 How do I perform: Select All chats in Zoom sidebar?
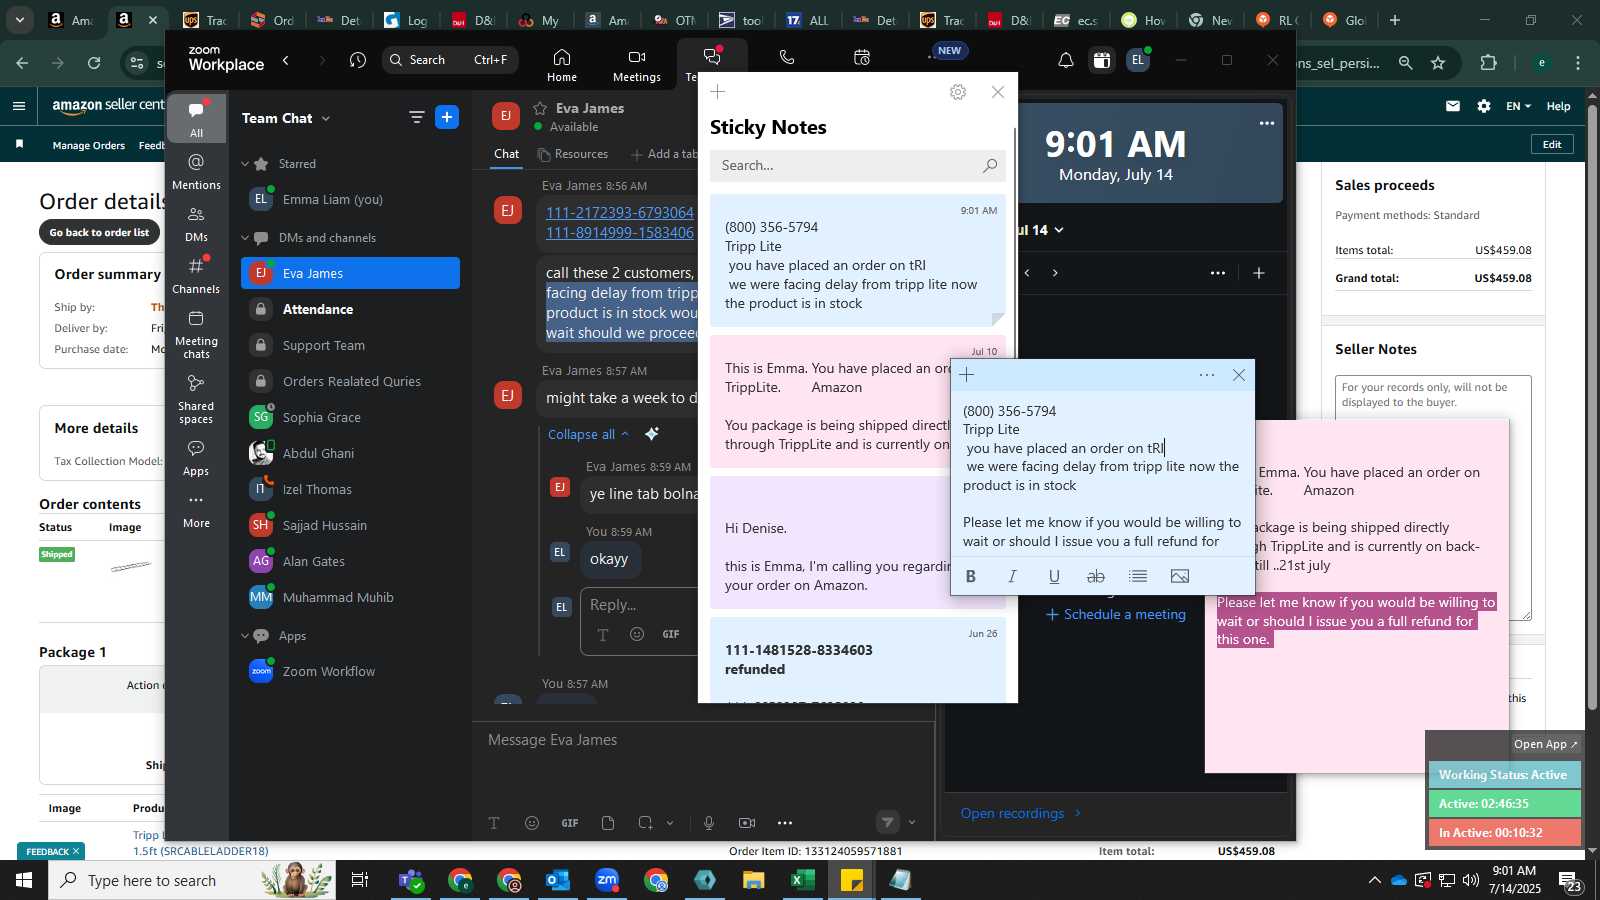[x=196, y=120]
